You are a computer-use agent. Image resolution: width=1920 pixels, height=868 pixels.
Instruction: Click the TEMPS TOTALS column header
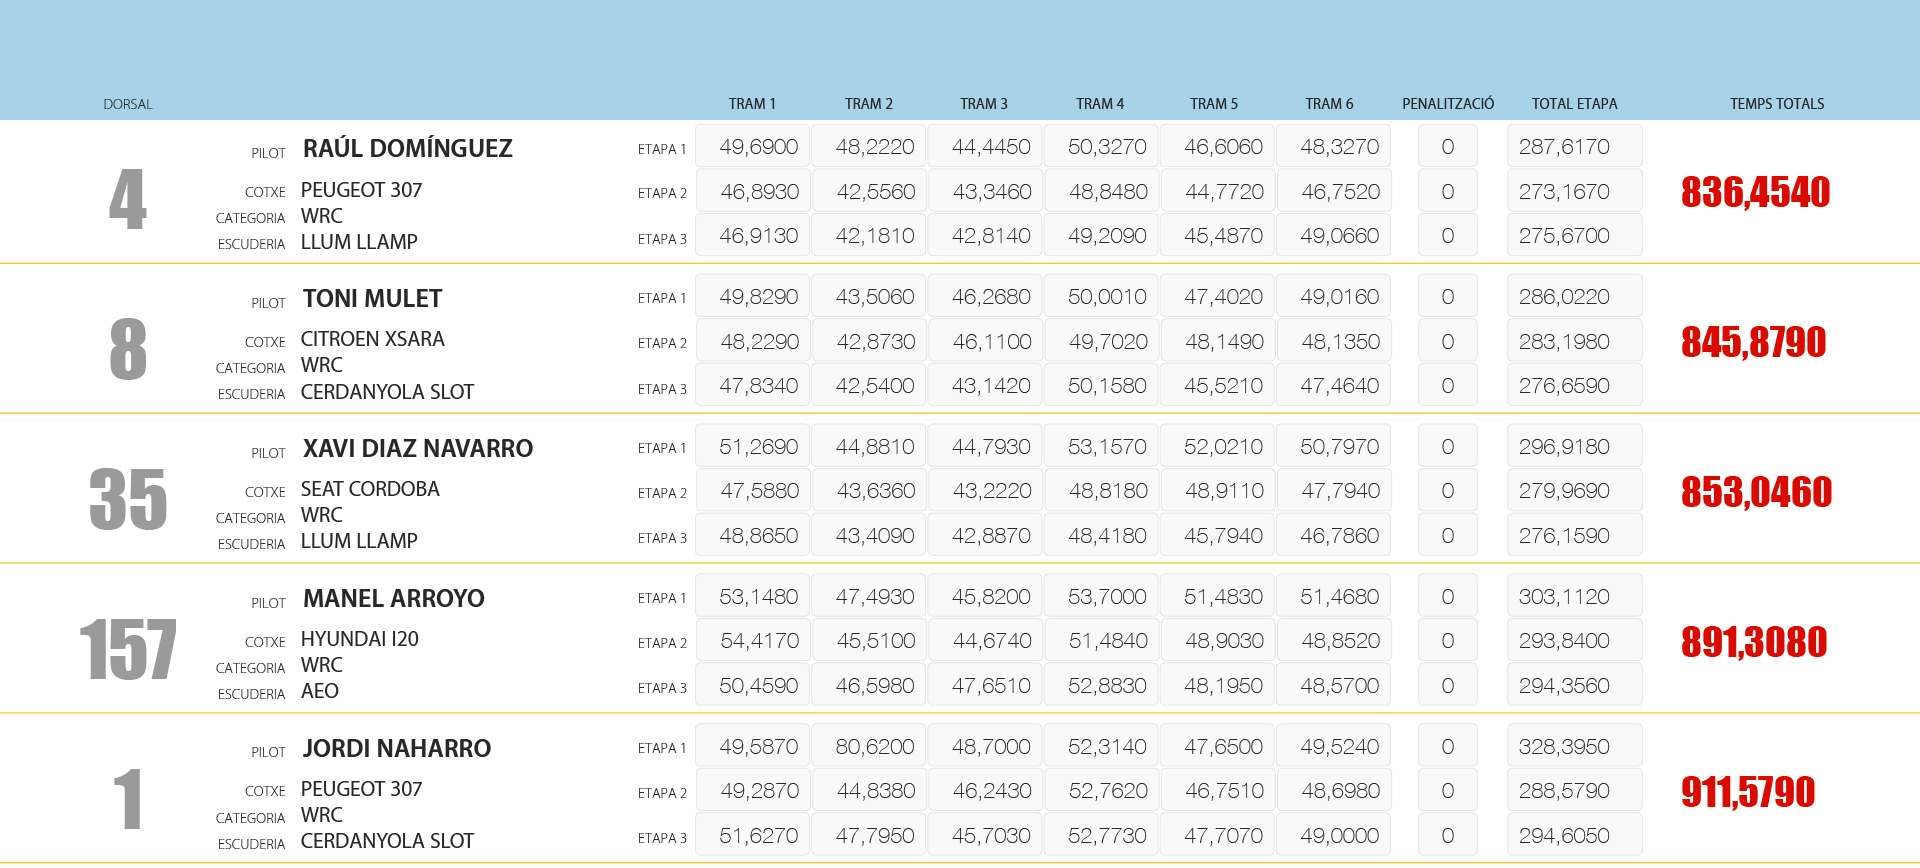(1776, 104)
